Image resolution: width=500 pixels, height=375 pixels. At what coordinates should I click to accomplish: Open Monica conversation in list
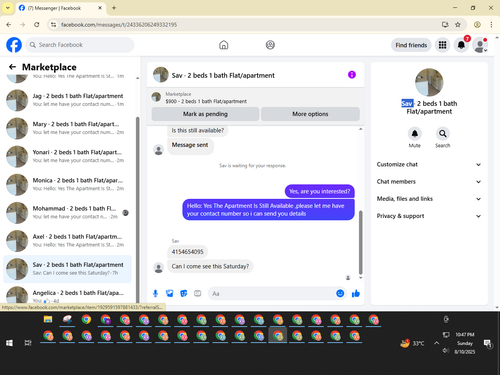click(x=67, y=184)
